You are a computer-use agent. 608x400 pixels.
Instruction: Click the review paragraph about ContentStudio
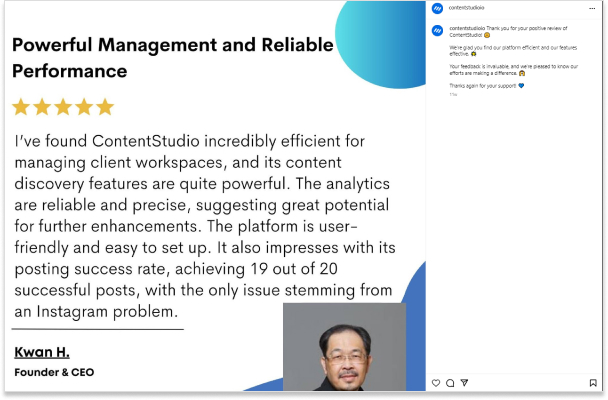pyautogui.click(x=205, y=226)
